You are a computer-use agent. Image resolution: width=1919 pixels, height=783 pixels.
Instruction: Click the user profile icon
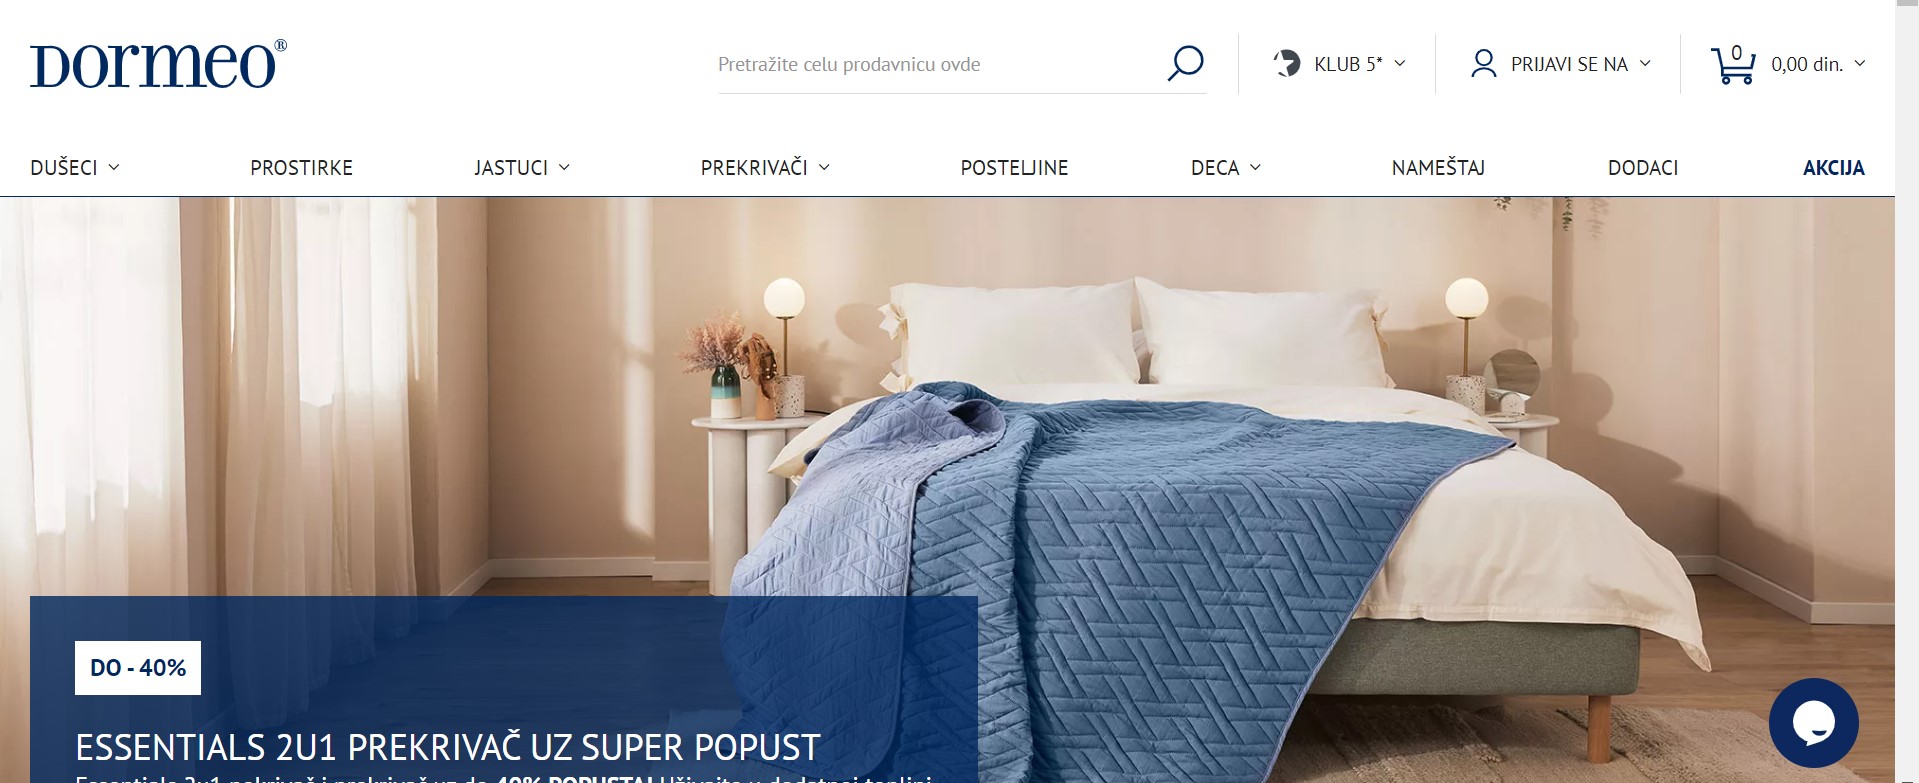pos(1483,64)
